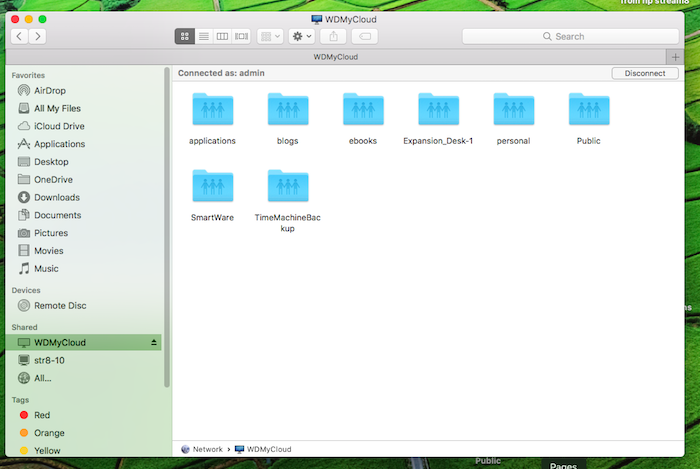The width and height of the screenshot is (700, 469).
Task: Click the Devices section header
Action: coord(26,291)
